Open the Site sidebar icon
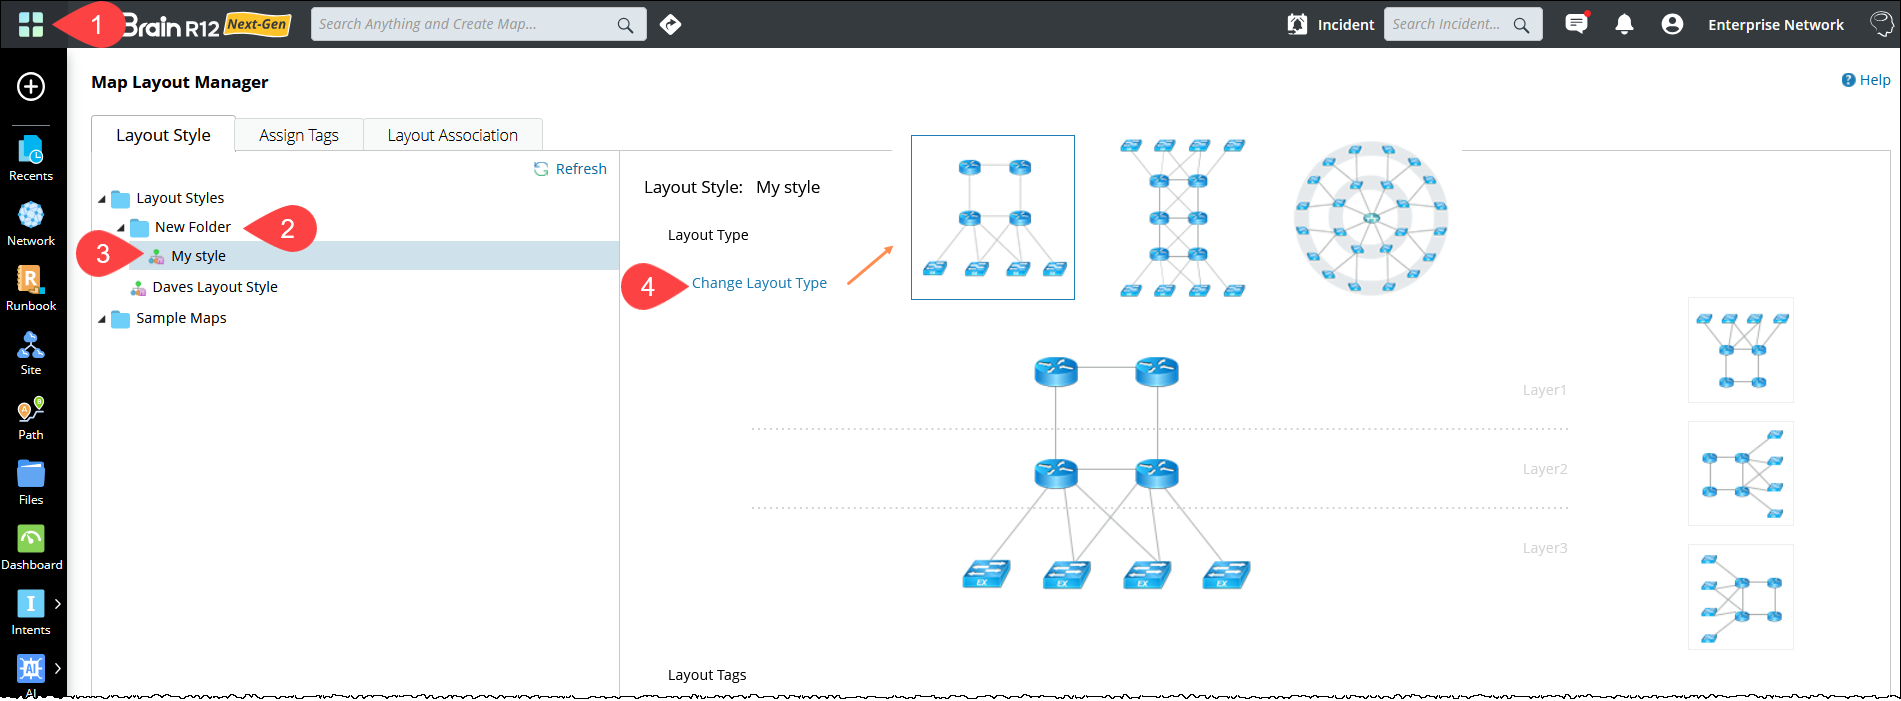1901x701 pixels. [31, 353]
